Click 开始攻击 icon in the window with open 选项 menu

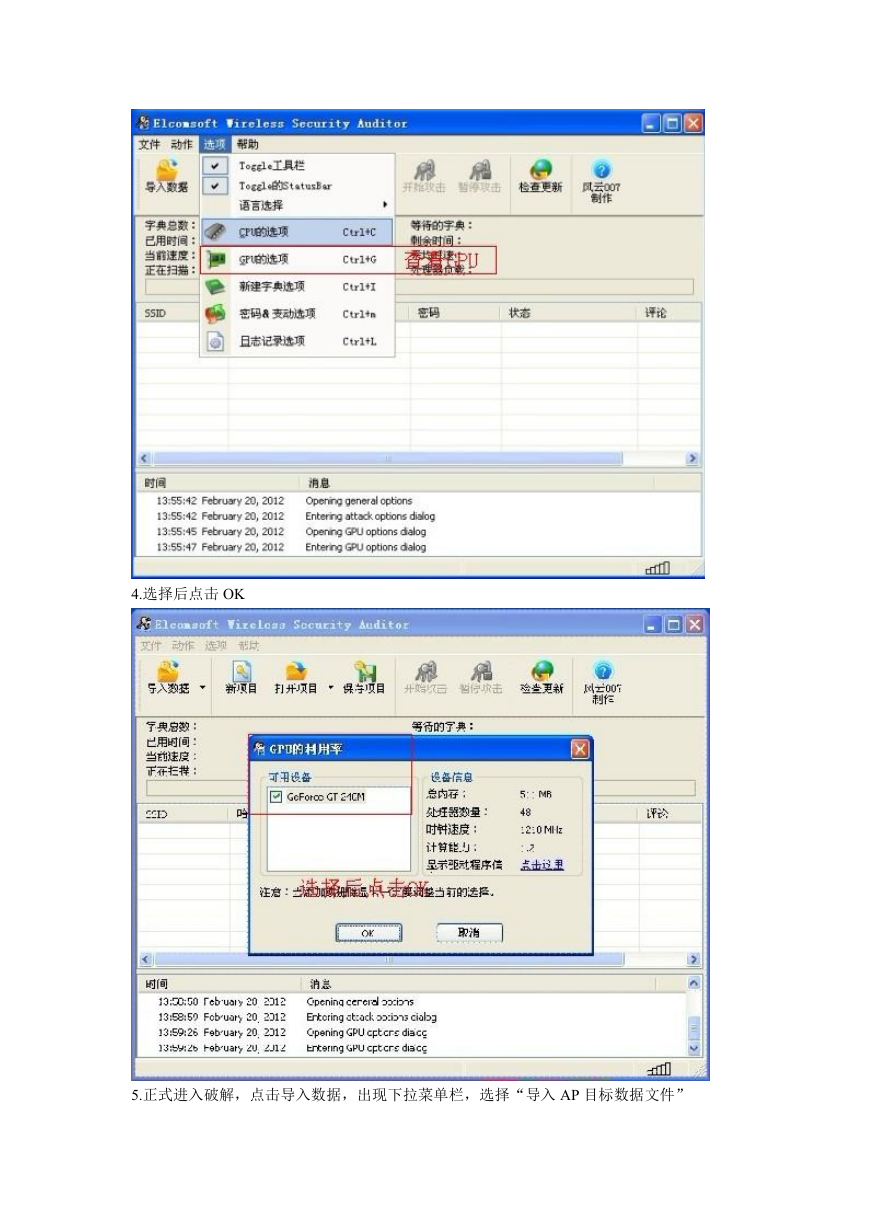(x=426, y=169)
